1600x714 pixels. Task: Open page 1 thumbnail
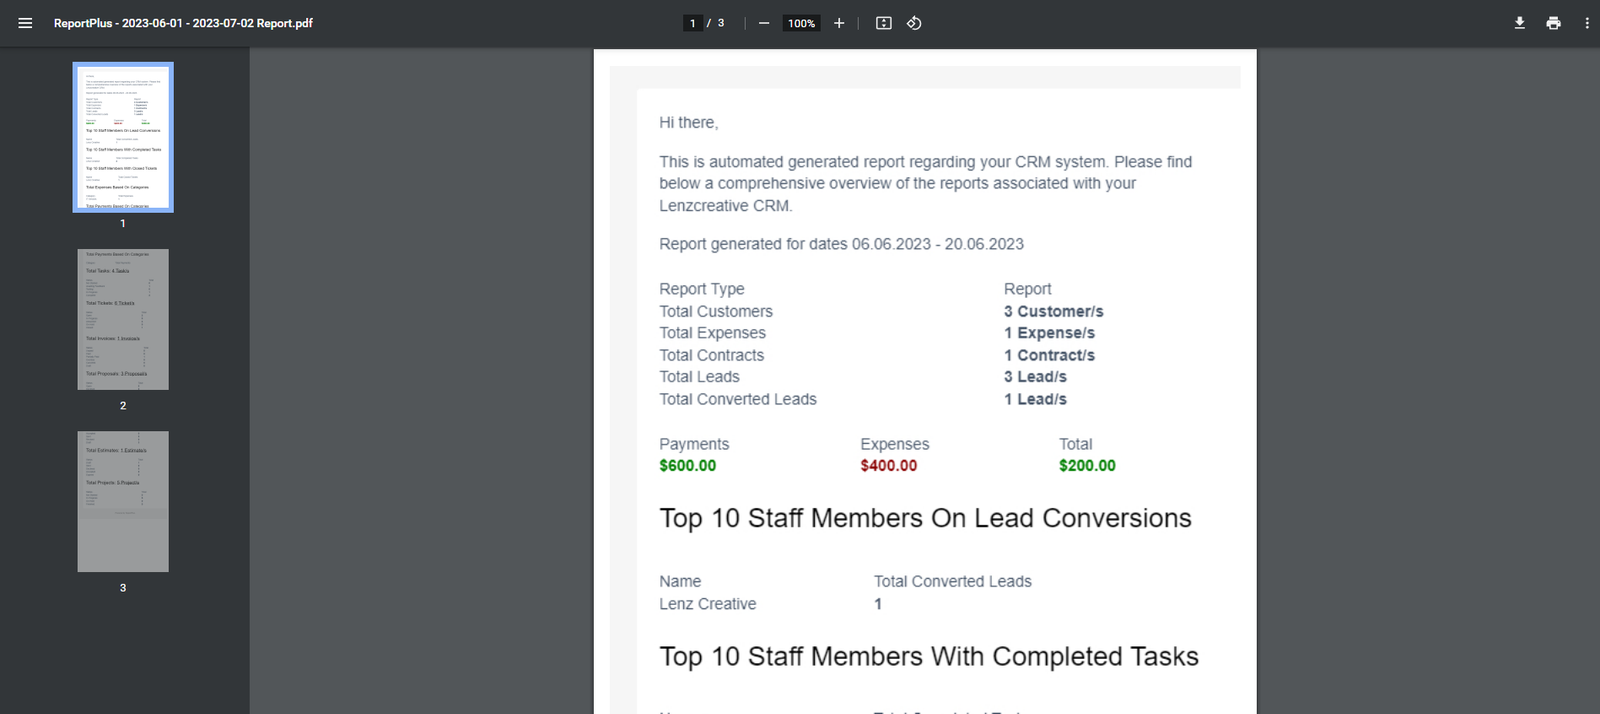(123, 137)
